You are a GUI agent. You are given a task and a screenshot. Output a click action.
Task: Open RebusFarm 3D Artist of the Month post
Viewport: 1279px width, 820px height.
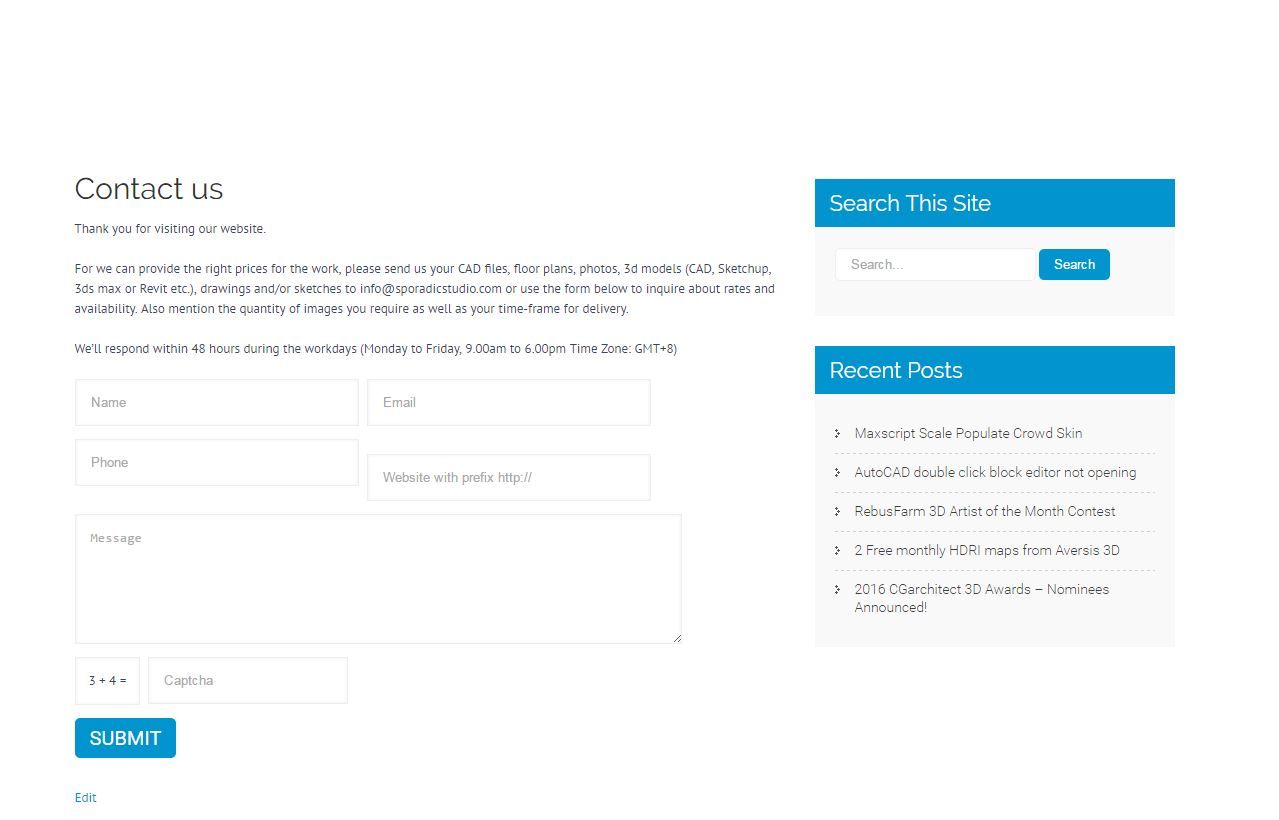[x=985, y=511]
